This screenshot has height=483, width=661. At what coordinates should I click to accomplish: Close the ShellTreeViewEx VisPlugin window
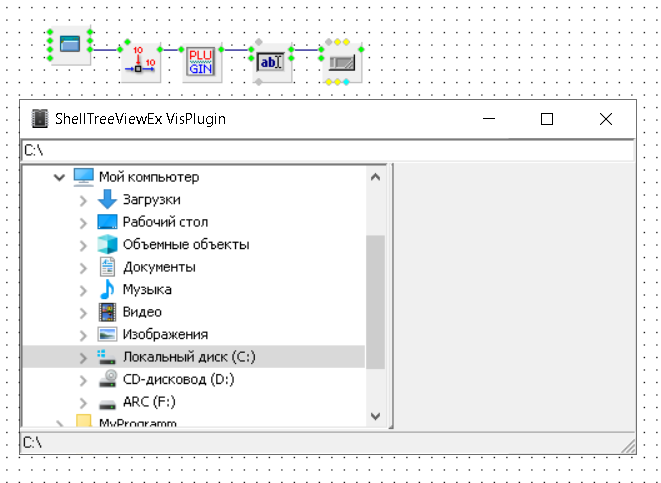tap(606, 119)
